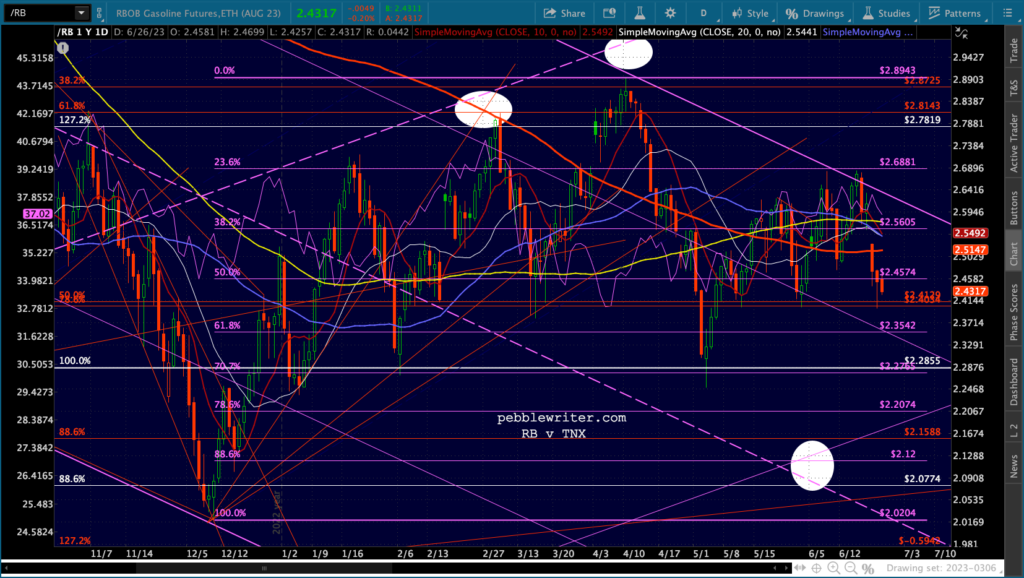The image size is (1024, 578).
Task: Click the zoom in magnifier icon
Action: pos(834,568)
